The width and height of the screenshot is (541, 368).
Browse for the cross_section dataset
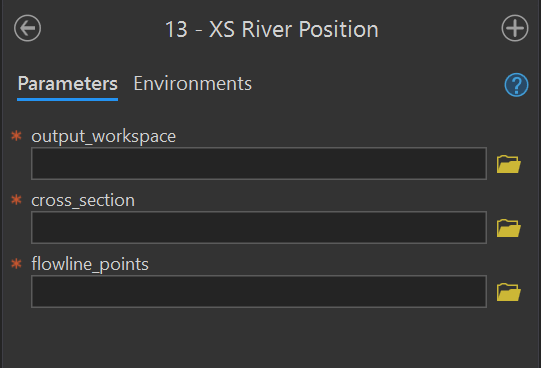(509, 228)
